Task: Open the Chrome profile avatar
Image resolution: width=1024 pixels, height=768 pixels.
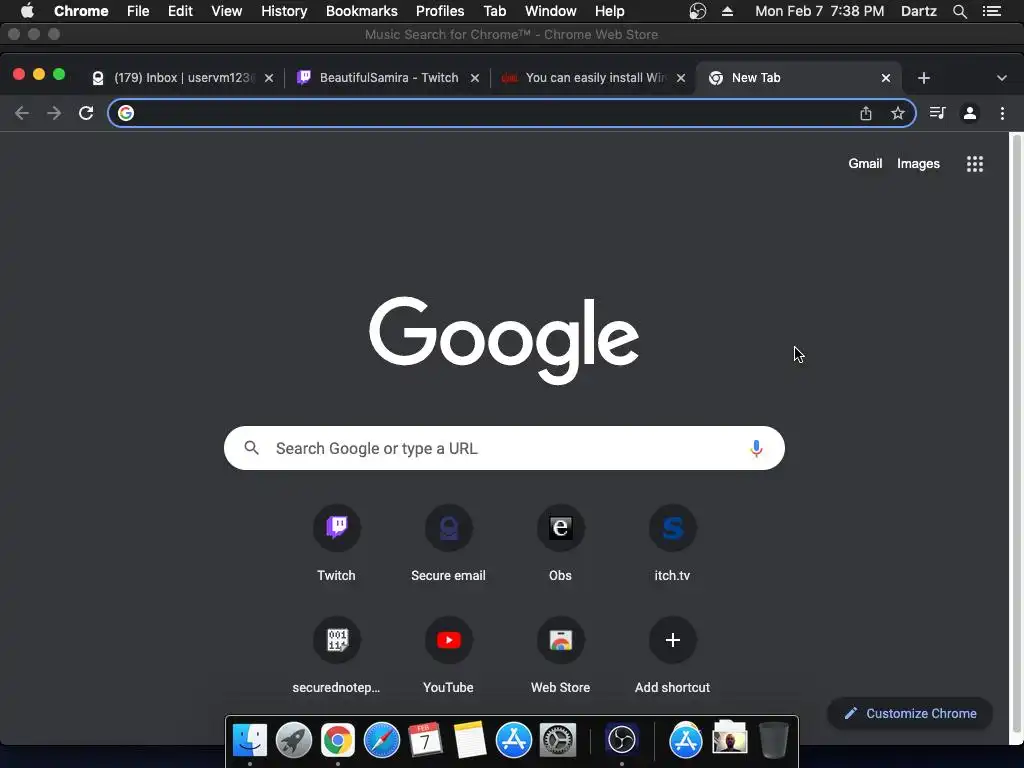Action: click(970, 113)
